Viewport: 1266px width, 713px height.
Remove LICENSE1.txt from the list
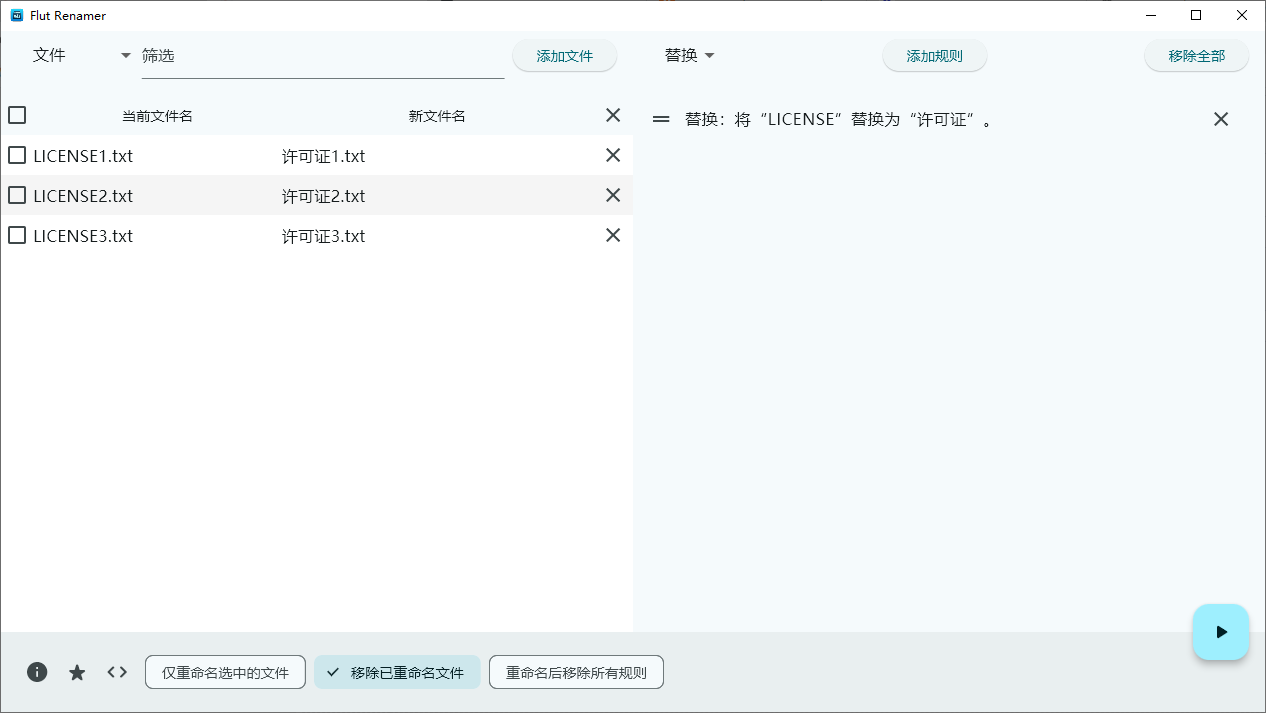[x=613, y=155]
